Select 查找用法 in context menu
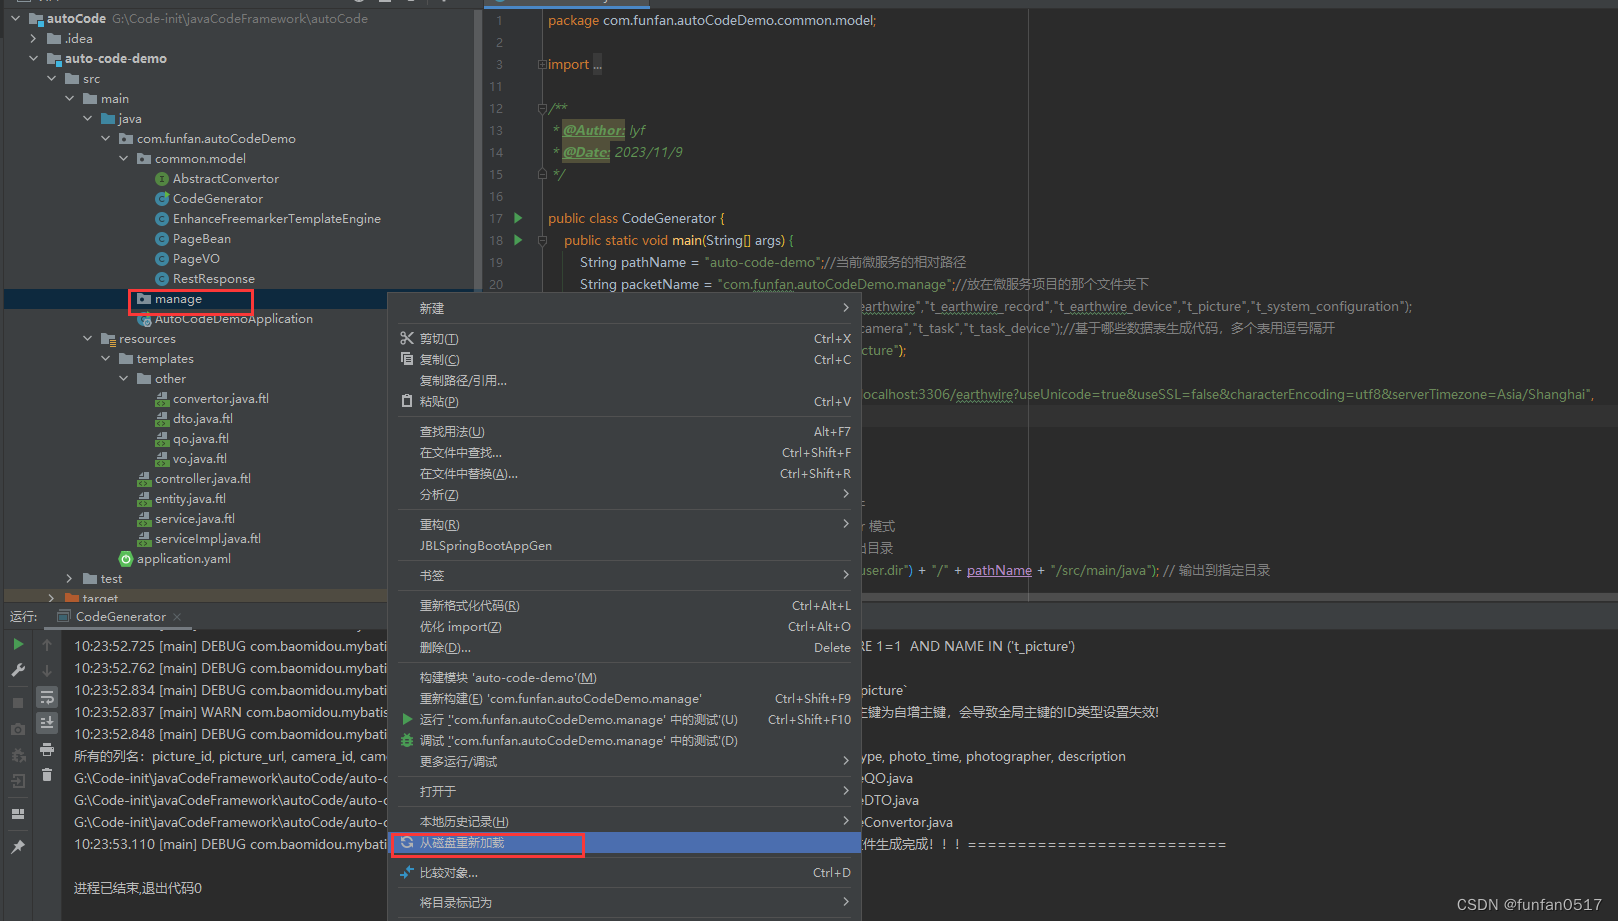 click(624, 432)
